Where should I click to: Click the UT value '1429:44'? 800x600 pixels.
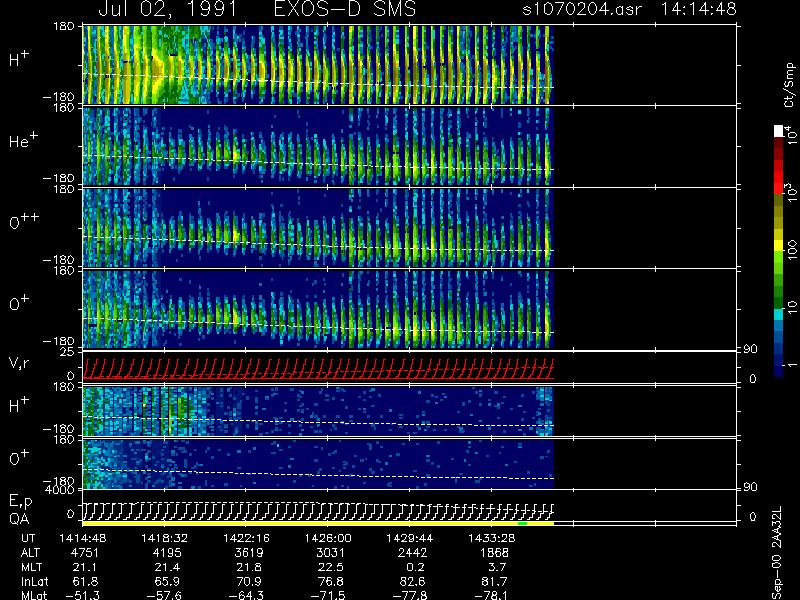point(410,538)
